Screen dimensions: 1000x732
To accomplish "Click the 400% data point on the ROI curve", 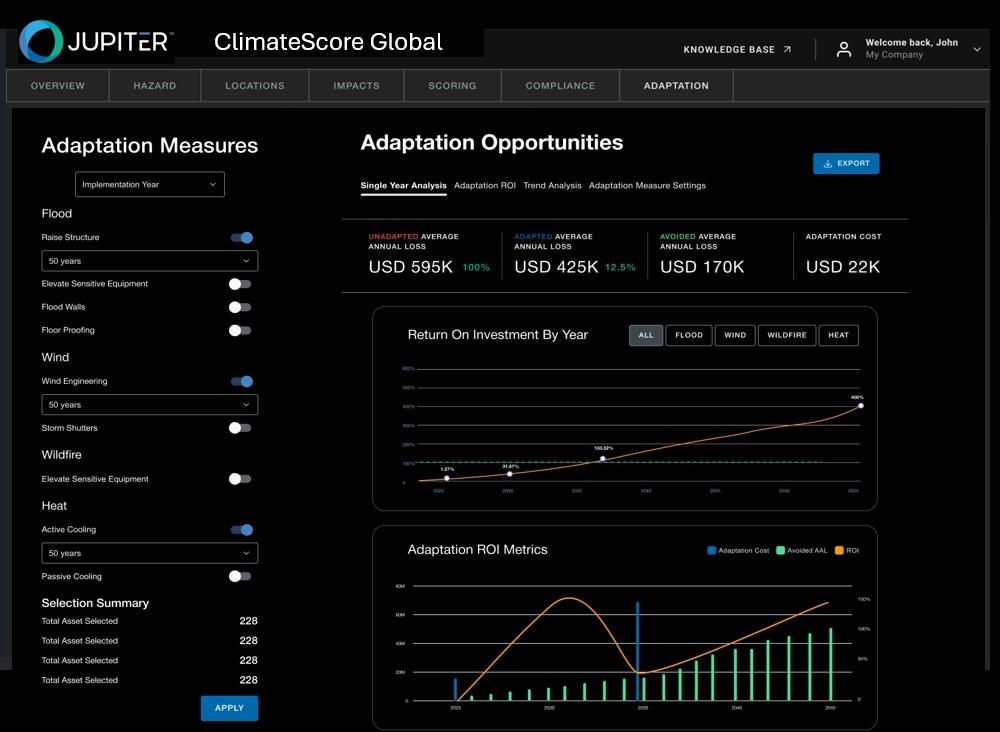I will click(x=862, y=408).
